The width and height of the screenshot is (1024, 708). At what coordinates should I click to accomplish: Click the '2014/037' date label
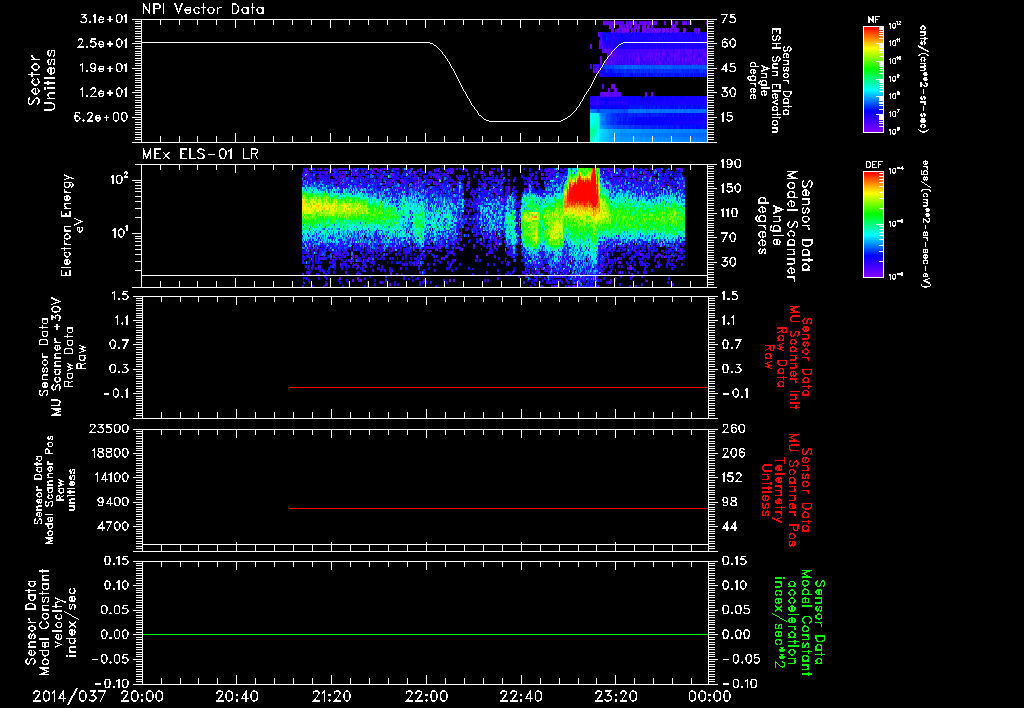point(69,696)
